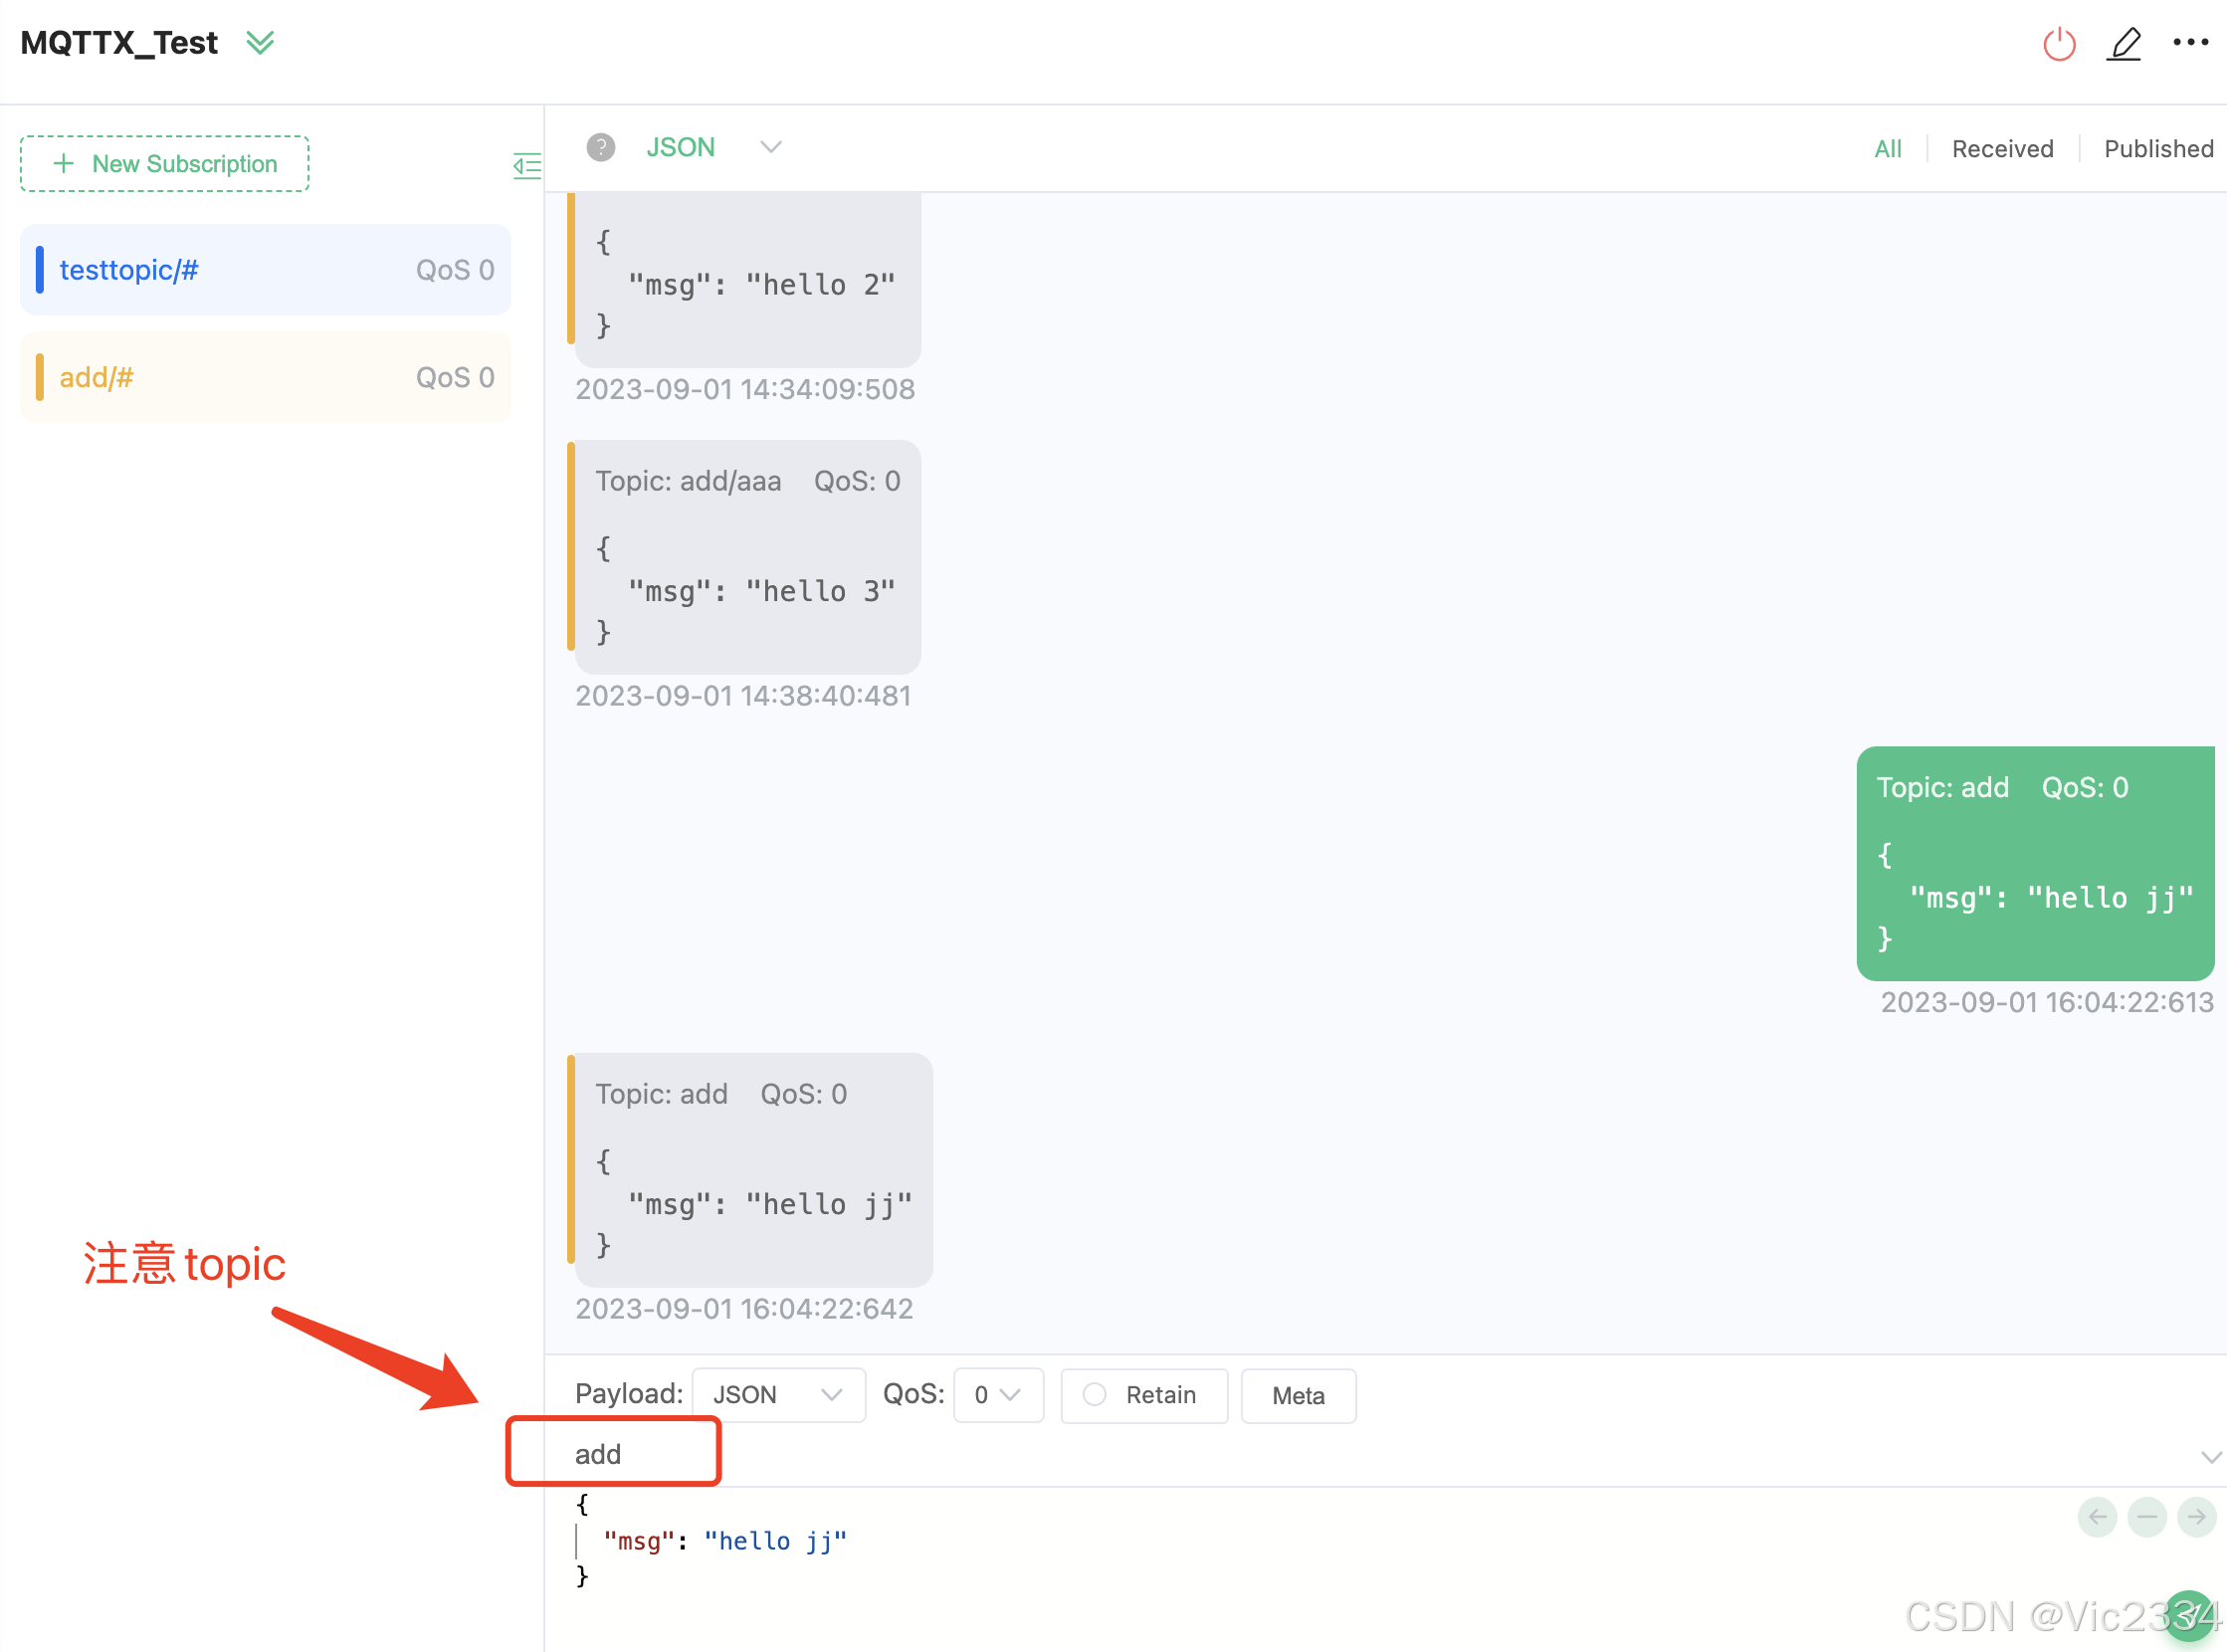Image resolution: width=2227 pixels, height=1652 pixels.
Task: Go to previous payload history arrow
Action: click(2097, 1517)
